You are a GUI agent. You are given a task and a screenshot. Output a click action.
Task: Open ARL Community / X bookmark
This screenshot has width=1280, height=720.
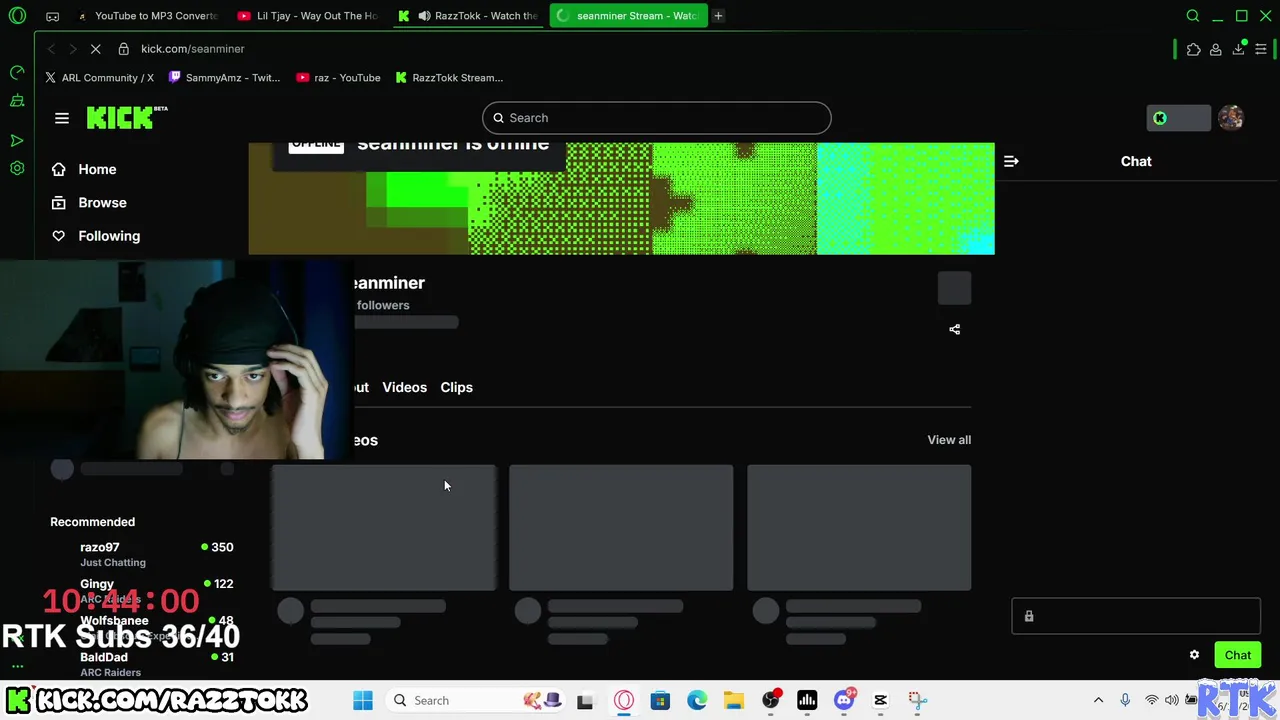[99, 78]
